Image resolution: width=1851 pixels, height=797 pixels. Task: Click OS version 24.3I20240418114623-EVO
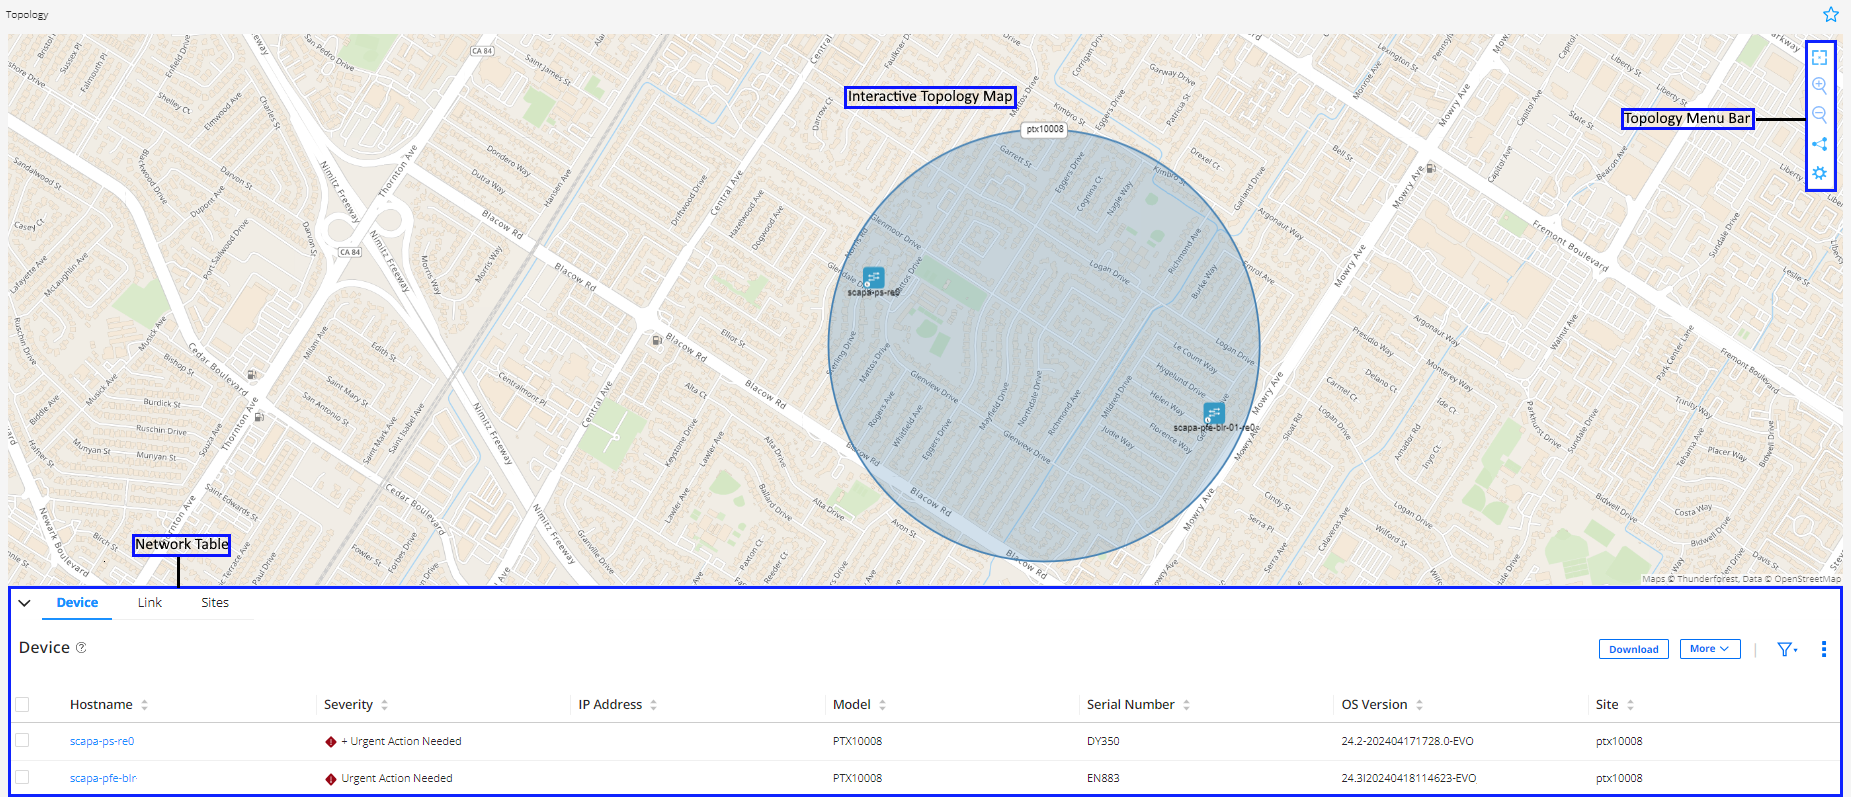pyautogui.click(x=1408, y=778)
